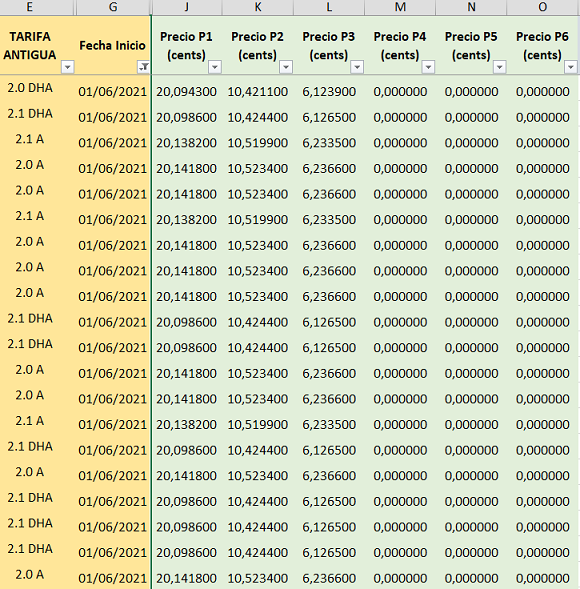Select the first 2.0 DHA tariff cell
The width and height of the screenshot is (580, 589).
[30, 88]
